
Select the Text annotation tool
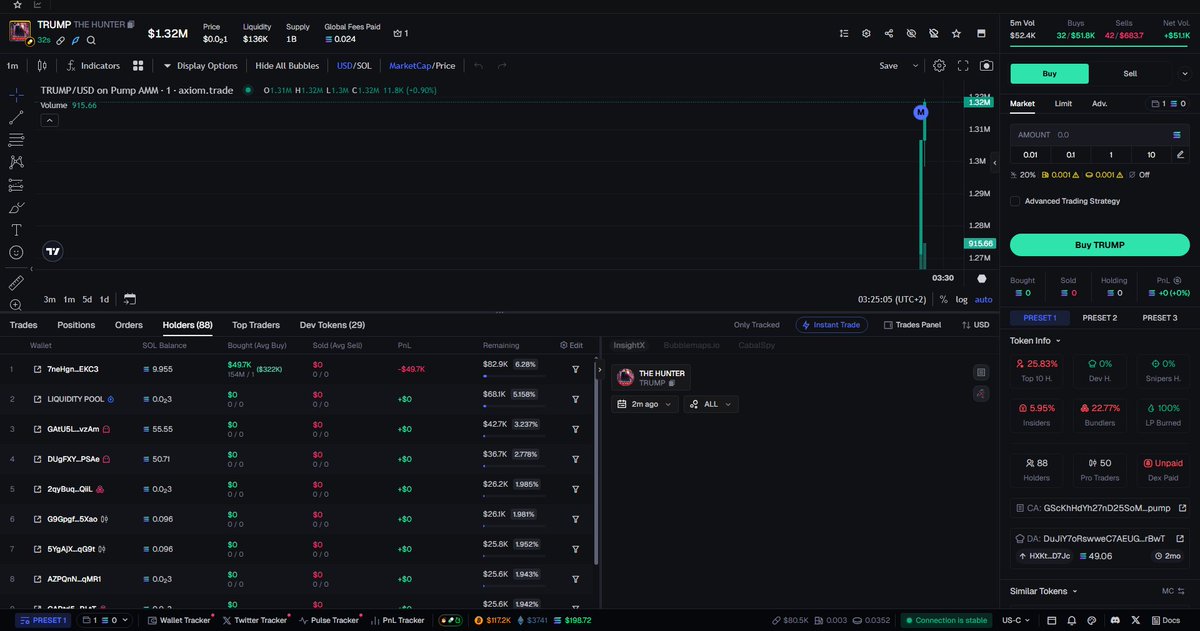[x=16, y=230]
